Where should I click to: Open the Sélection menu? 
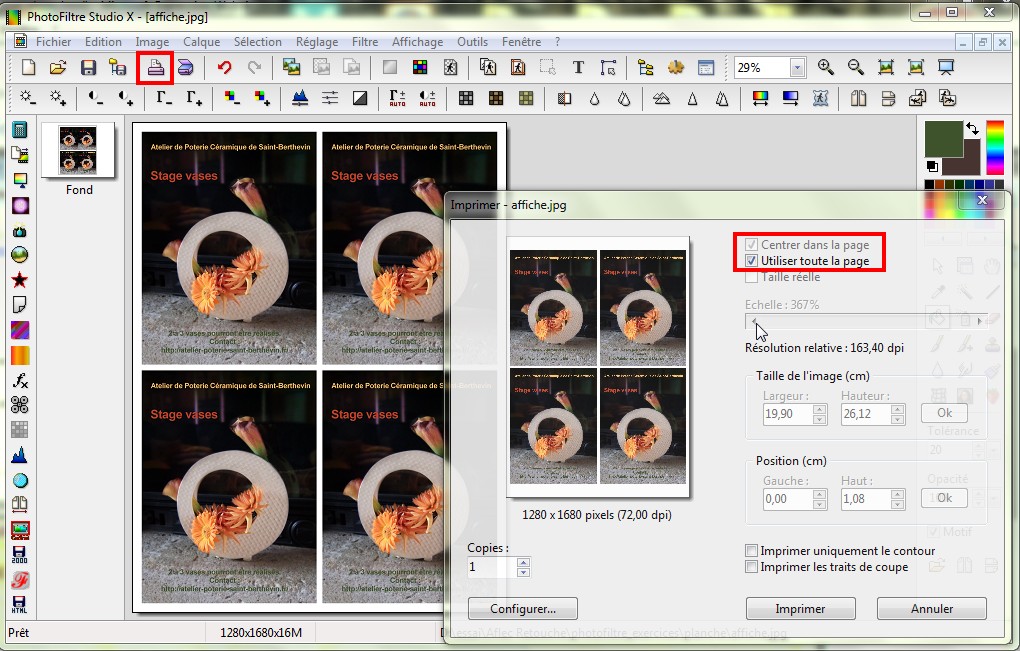(258, 42)
